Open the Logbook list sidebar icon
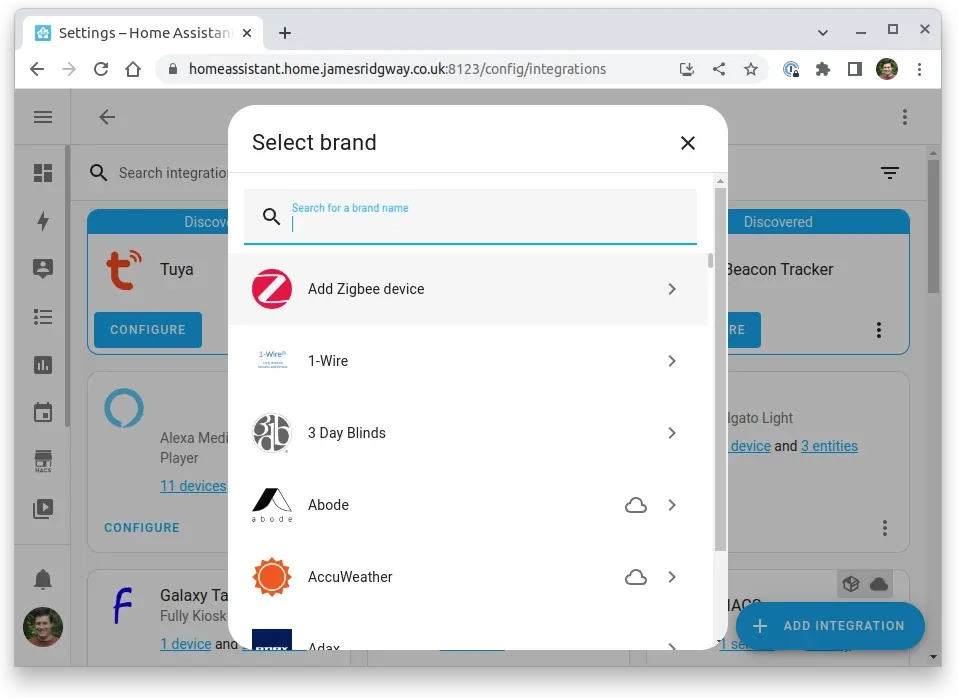 click(43, 317)
